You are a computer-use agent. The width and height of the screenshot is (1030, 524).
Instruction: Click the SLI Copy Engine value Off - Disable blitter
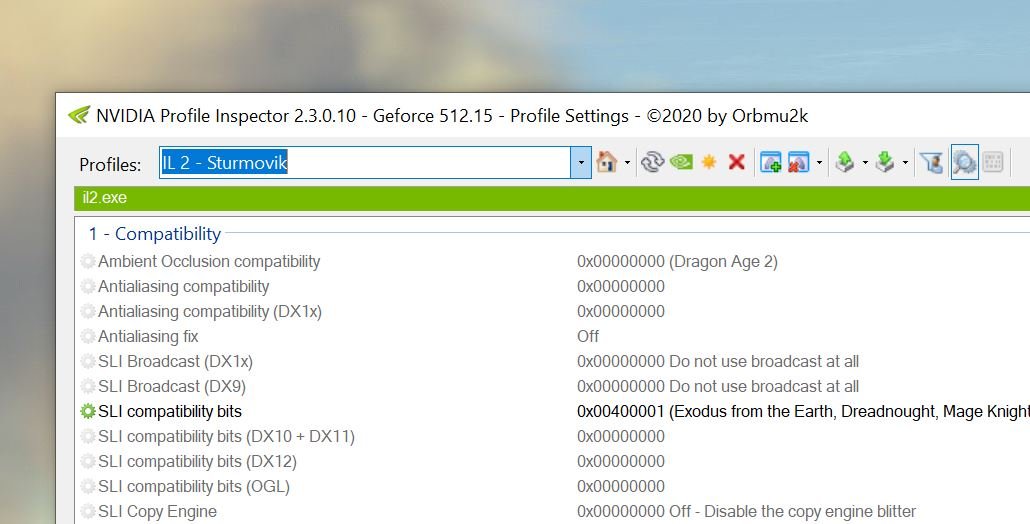pos(746,512)
